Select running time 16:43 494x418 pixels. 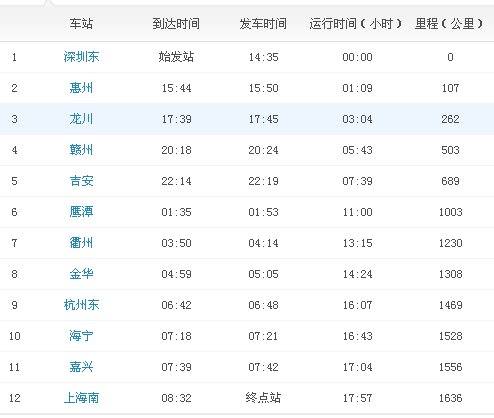[357, 336]
